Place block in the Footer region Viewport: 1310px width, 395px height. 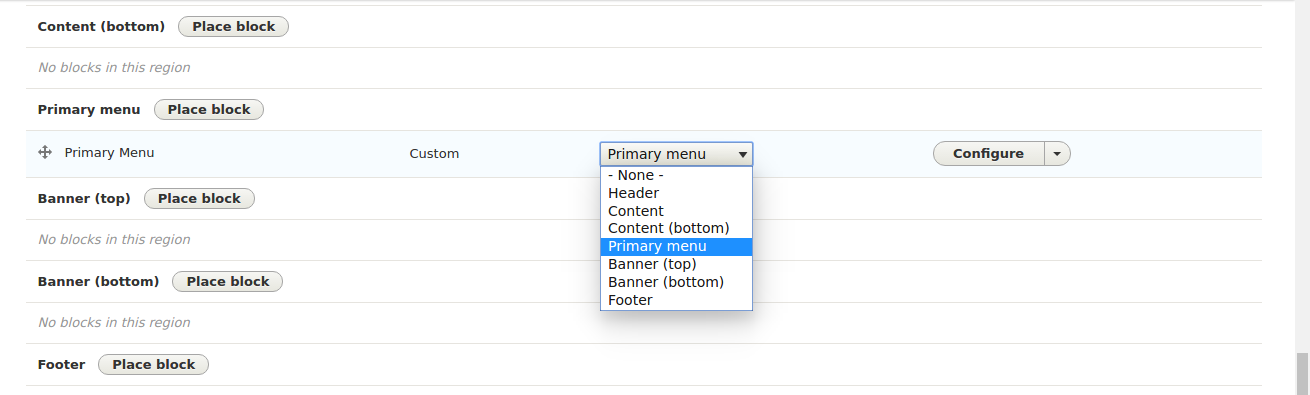point(153,365)
